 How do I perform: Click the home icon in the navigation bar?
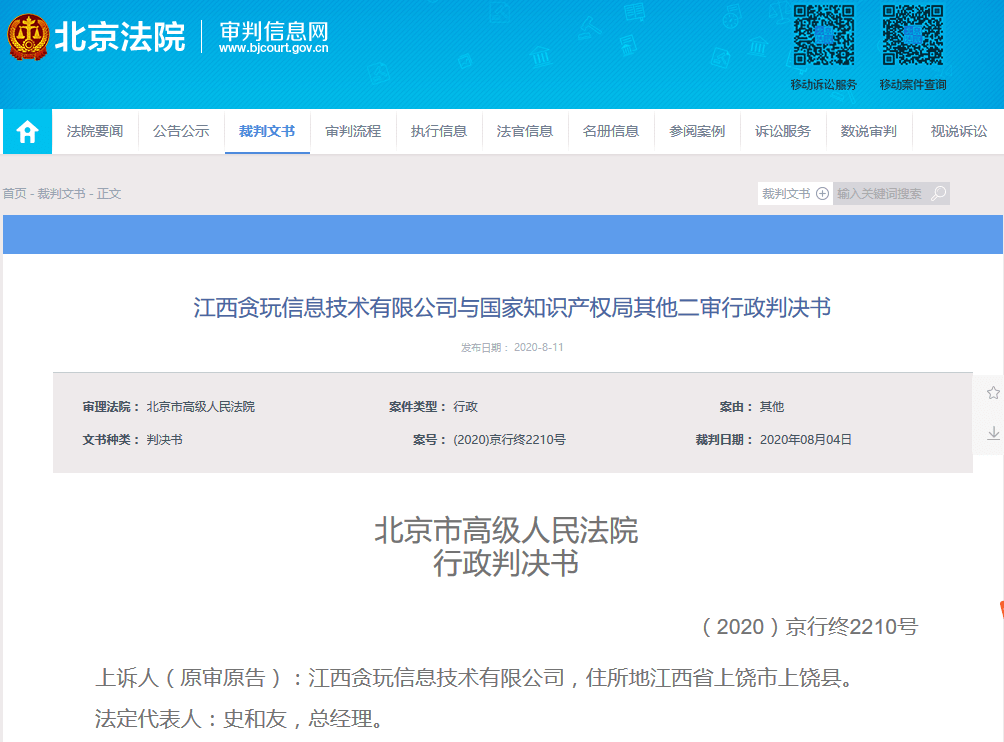pos(26,131)
